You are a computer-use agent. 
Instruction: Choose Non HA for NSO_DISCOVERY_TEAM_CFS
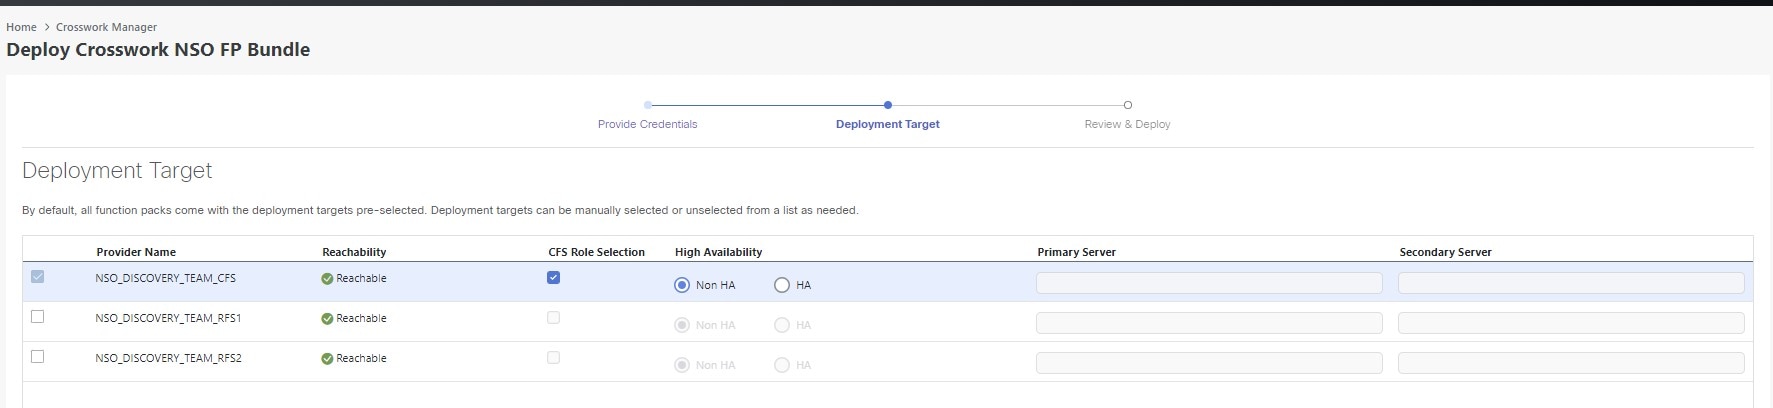point(682,285)
